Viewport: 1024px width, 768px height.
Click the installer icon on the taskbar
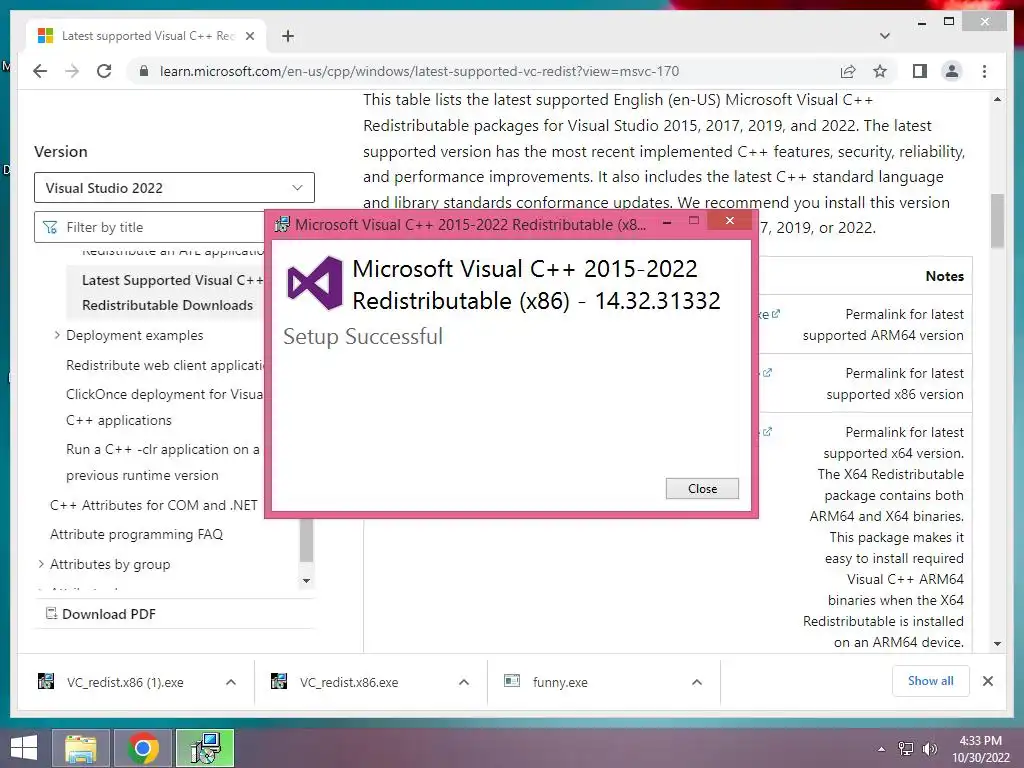tap(205, 748)
